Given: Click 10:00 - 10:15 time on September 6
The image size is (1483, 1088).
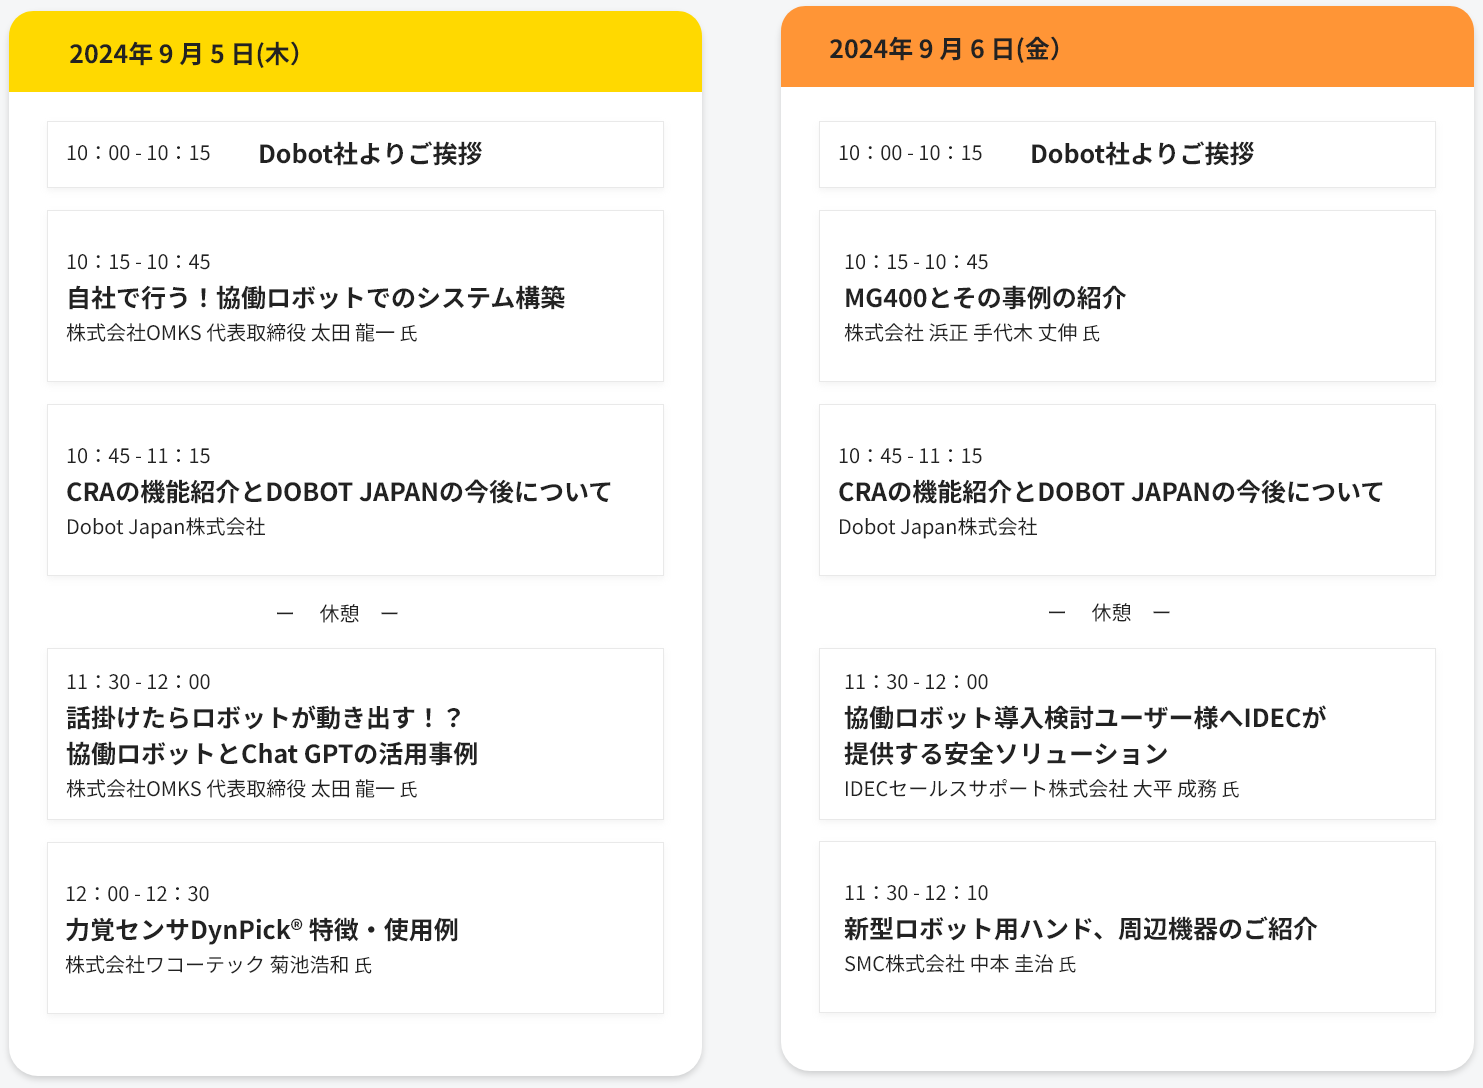Looking at the screenshot, I should tap(910, 153).
